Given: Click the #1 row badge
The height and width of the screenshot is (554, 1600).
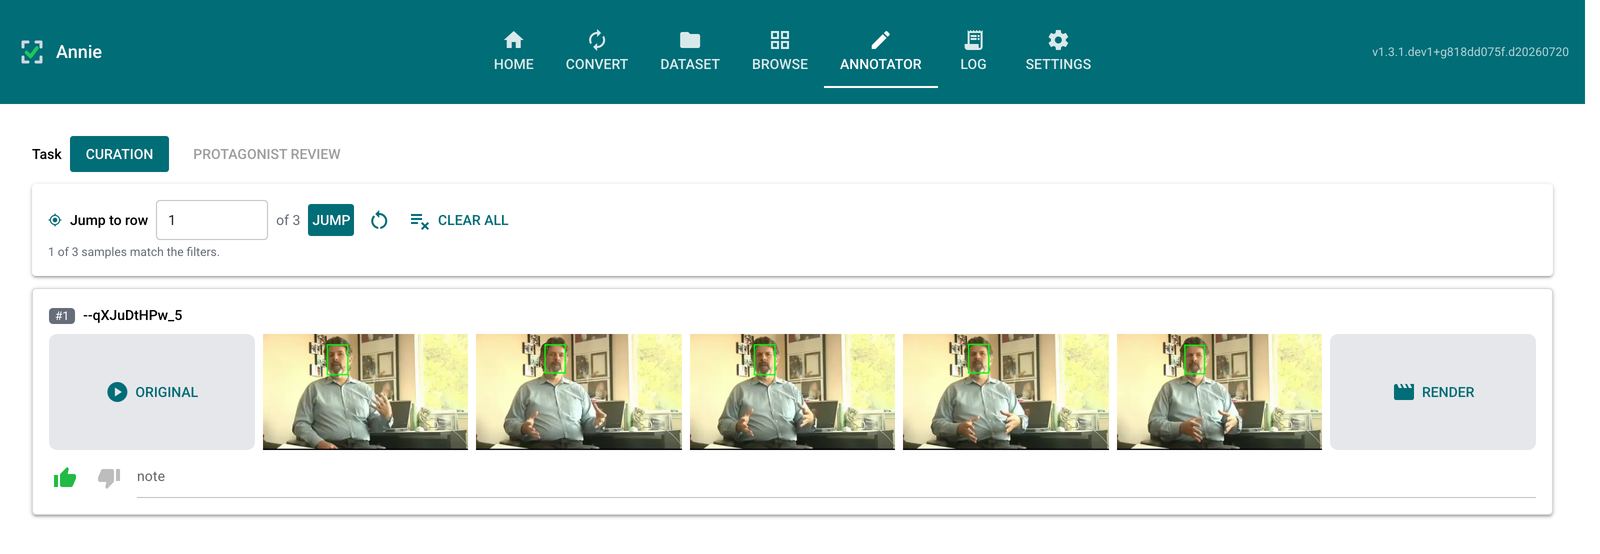Looking at the screenshot, I should 62,316.
